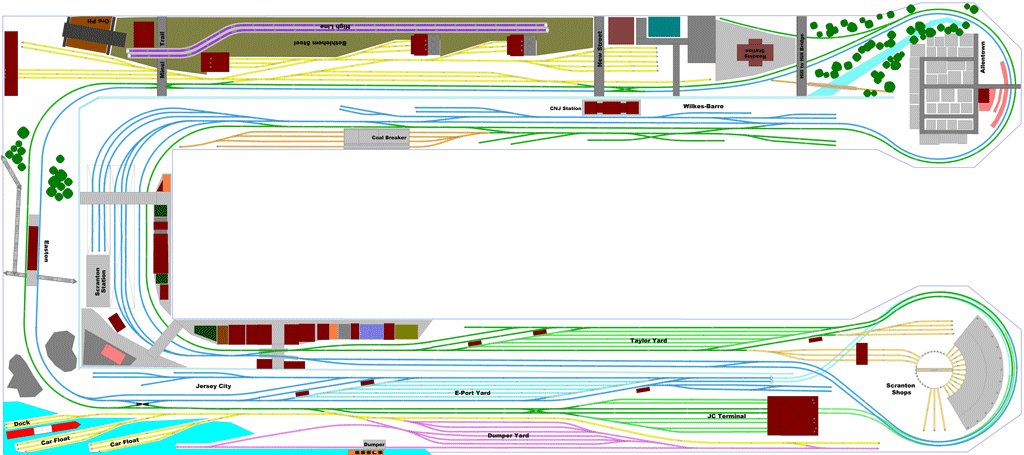
Task: Click the Hill to Hill Bridge
Action: tap(801, 55)
